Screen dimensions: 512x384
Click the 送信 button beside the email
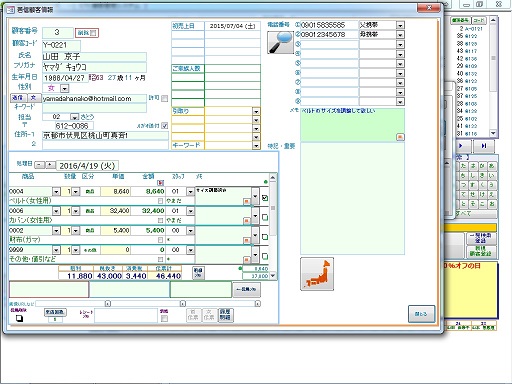coord(18,98)
